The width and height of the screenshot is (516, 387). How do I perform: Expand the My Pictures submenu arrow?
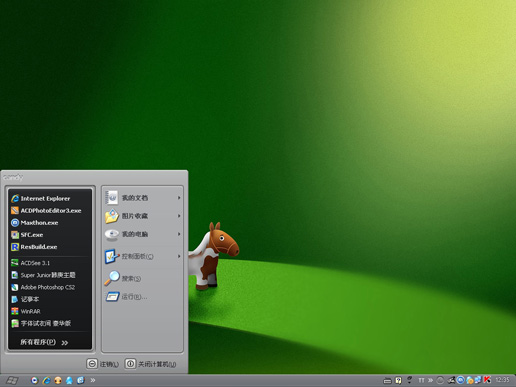179,216
